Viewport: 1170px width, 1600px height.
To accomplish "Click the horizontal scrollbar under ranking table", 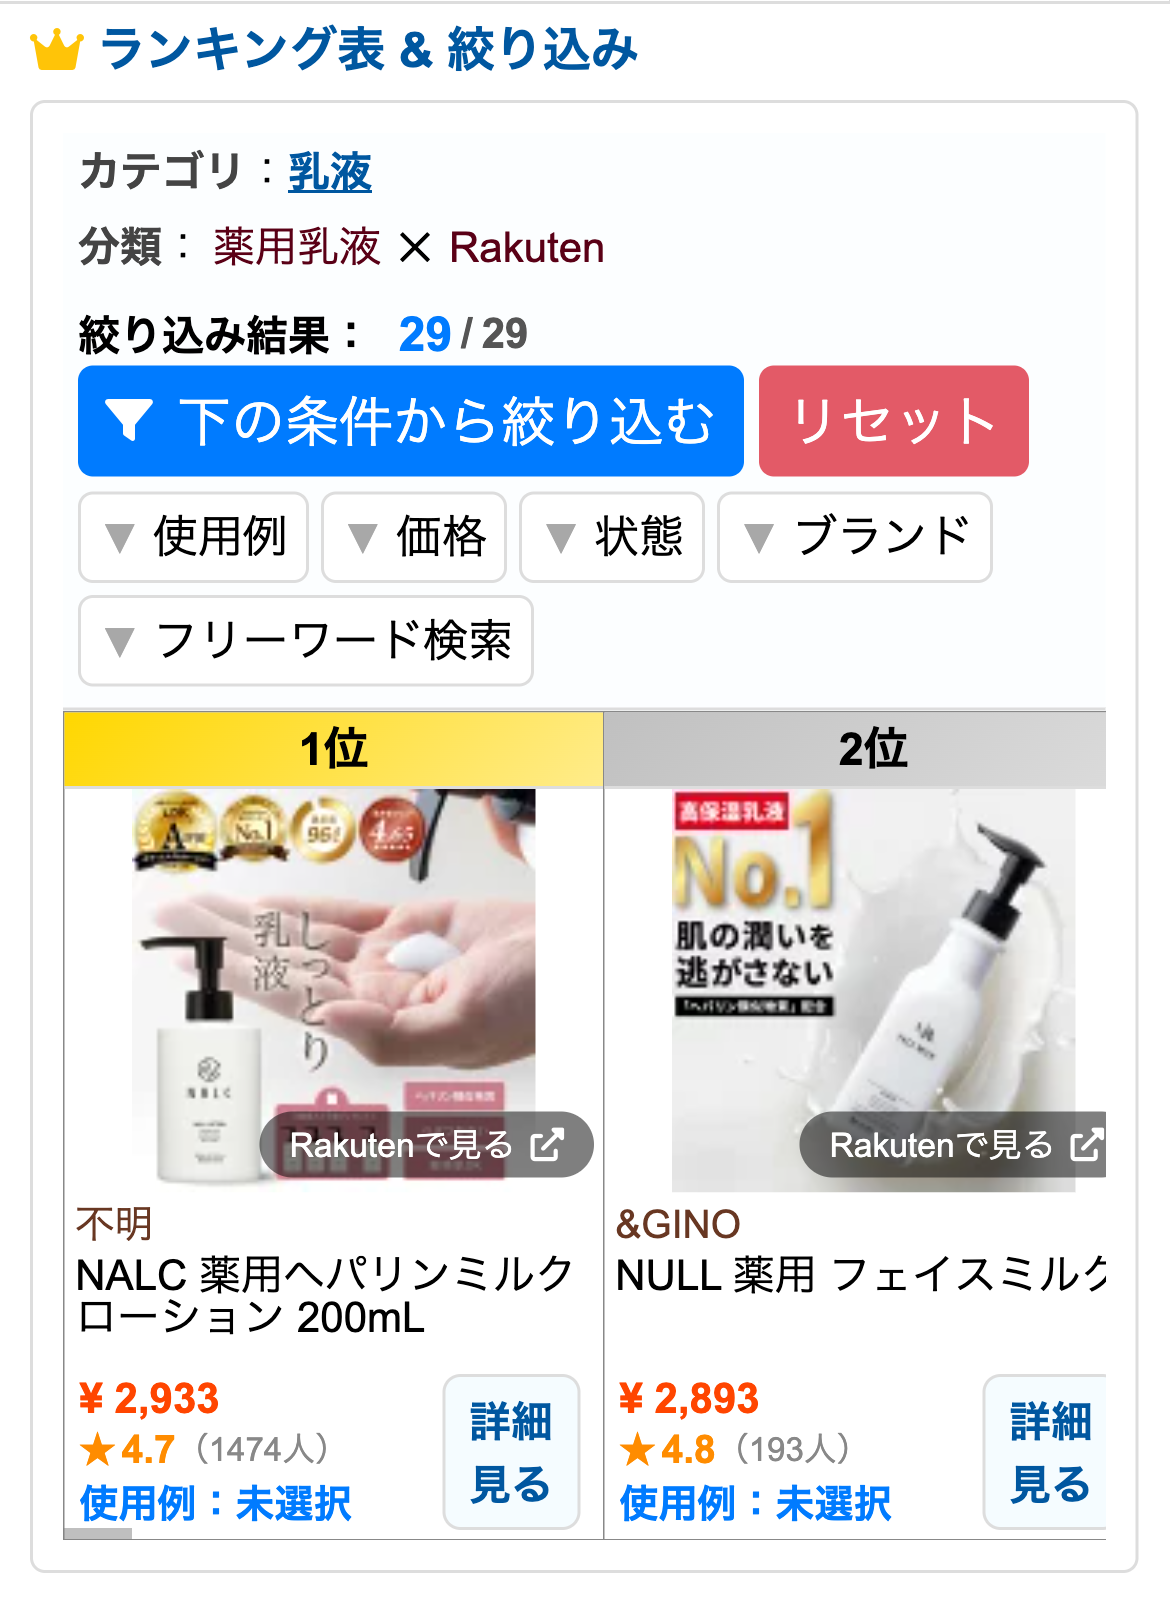I will (x=98, y=1534).
